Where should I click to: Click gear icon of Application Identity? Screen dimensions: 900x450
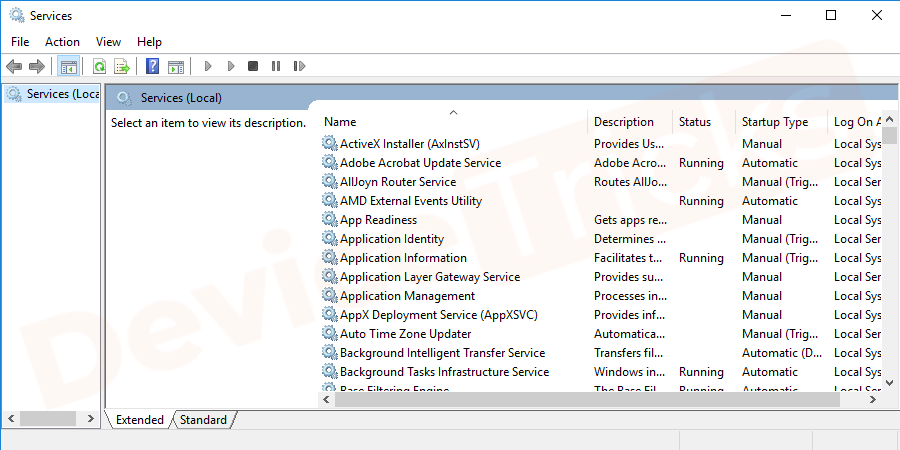tap(329, 238)
